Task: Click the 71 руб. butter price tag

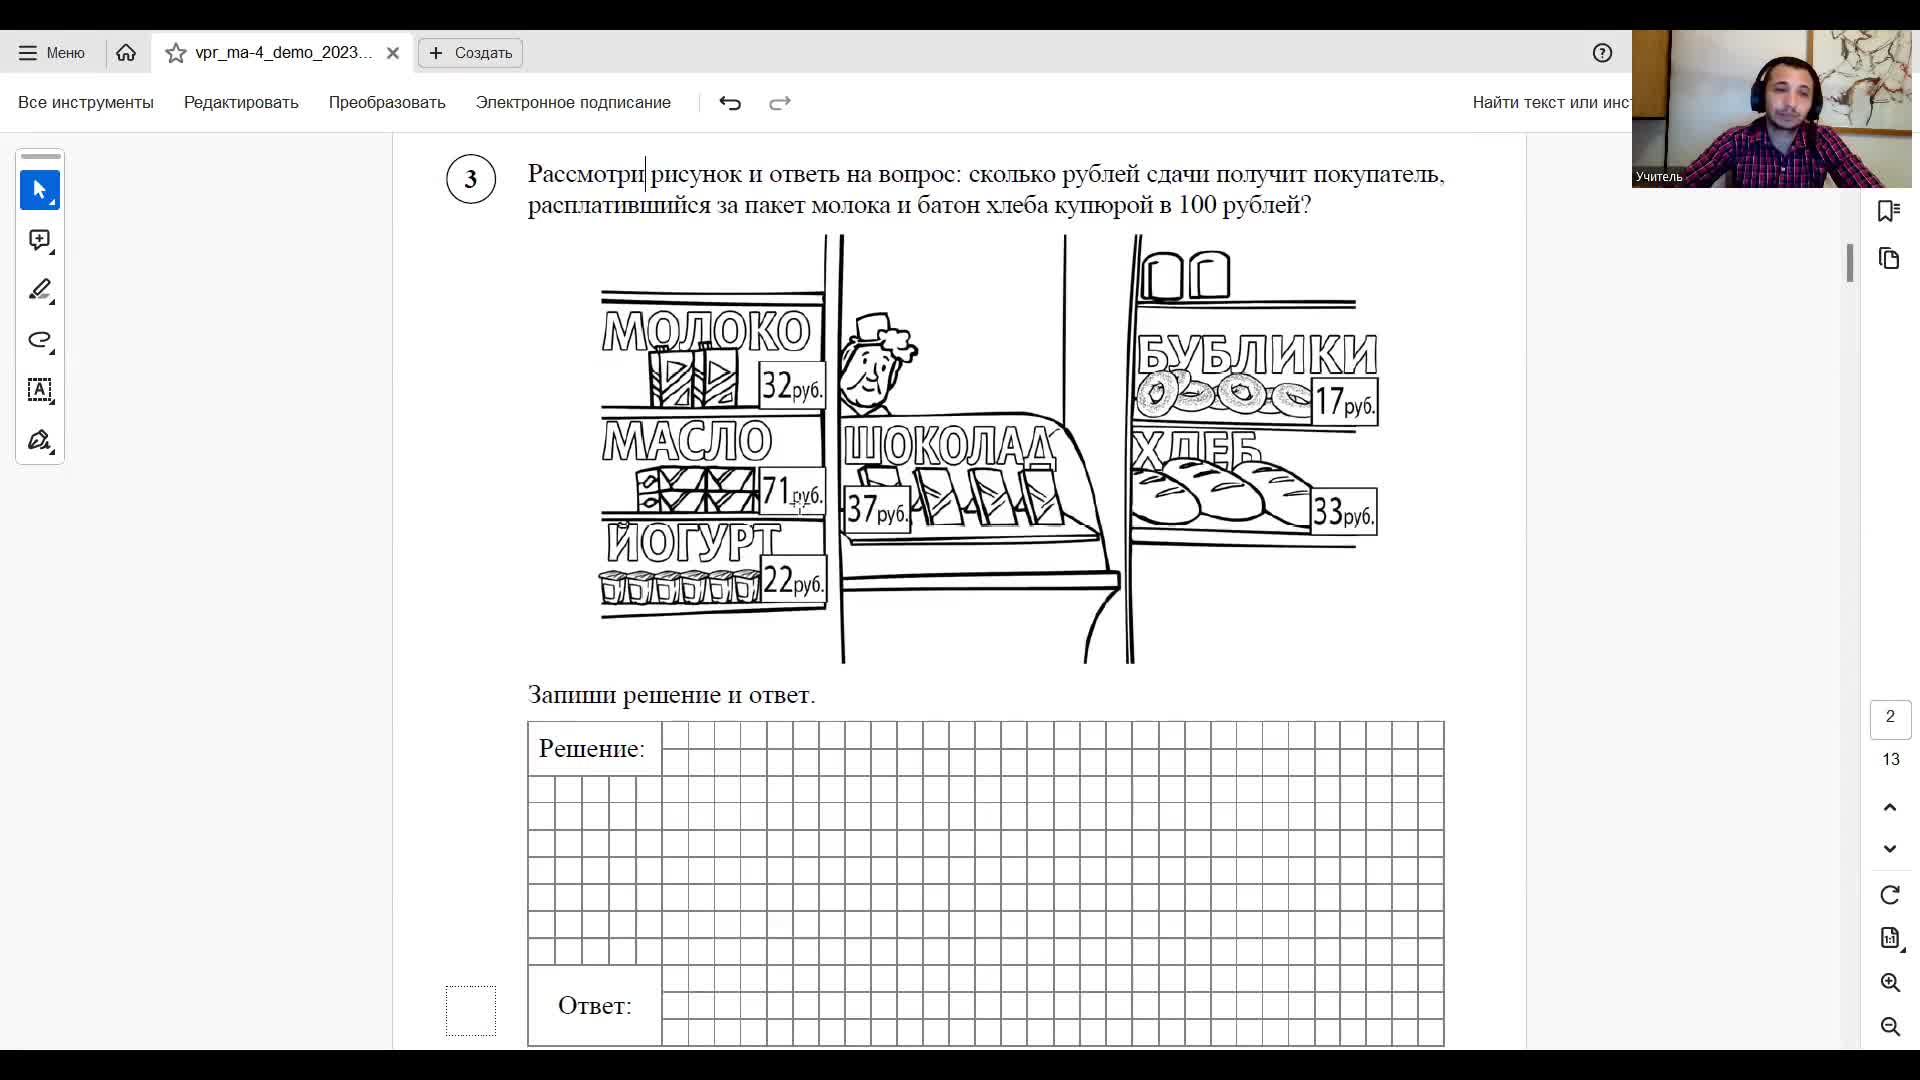Action: point(791,491)
